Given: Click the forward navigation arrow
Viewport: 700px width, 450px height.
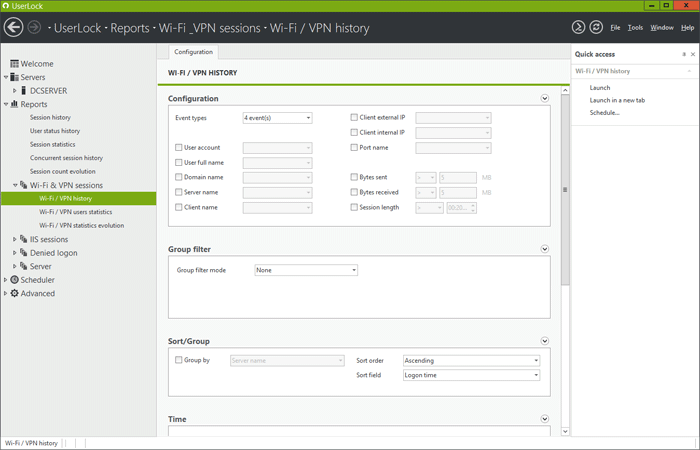Looking at the screenshot, I should click(x=34, y=27).
